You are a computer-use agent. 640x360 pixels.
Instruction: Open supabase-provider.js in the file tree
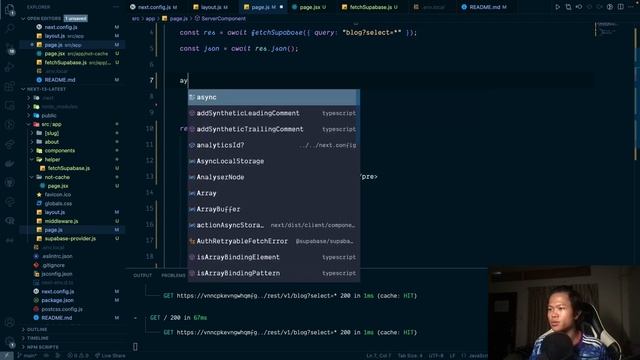coord(70,239)
